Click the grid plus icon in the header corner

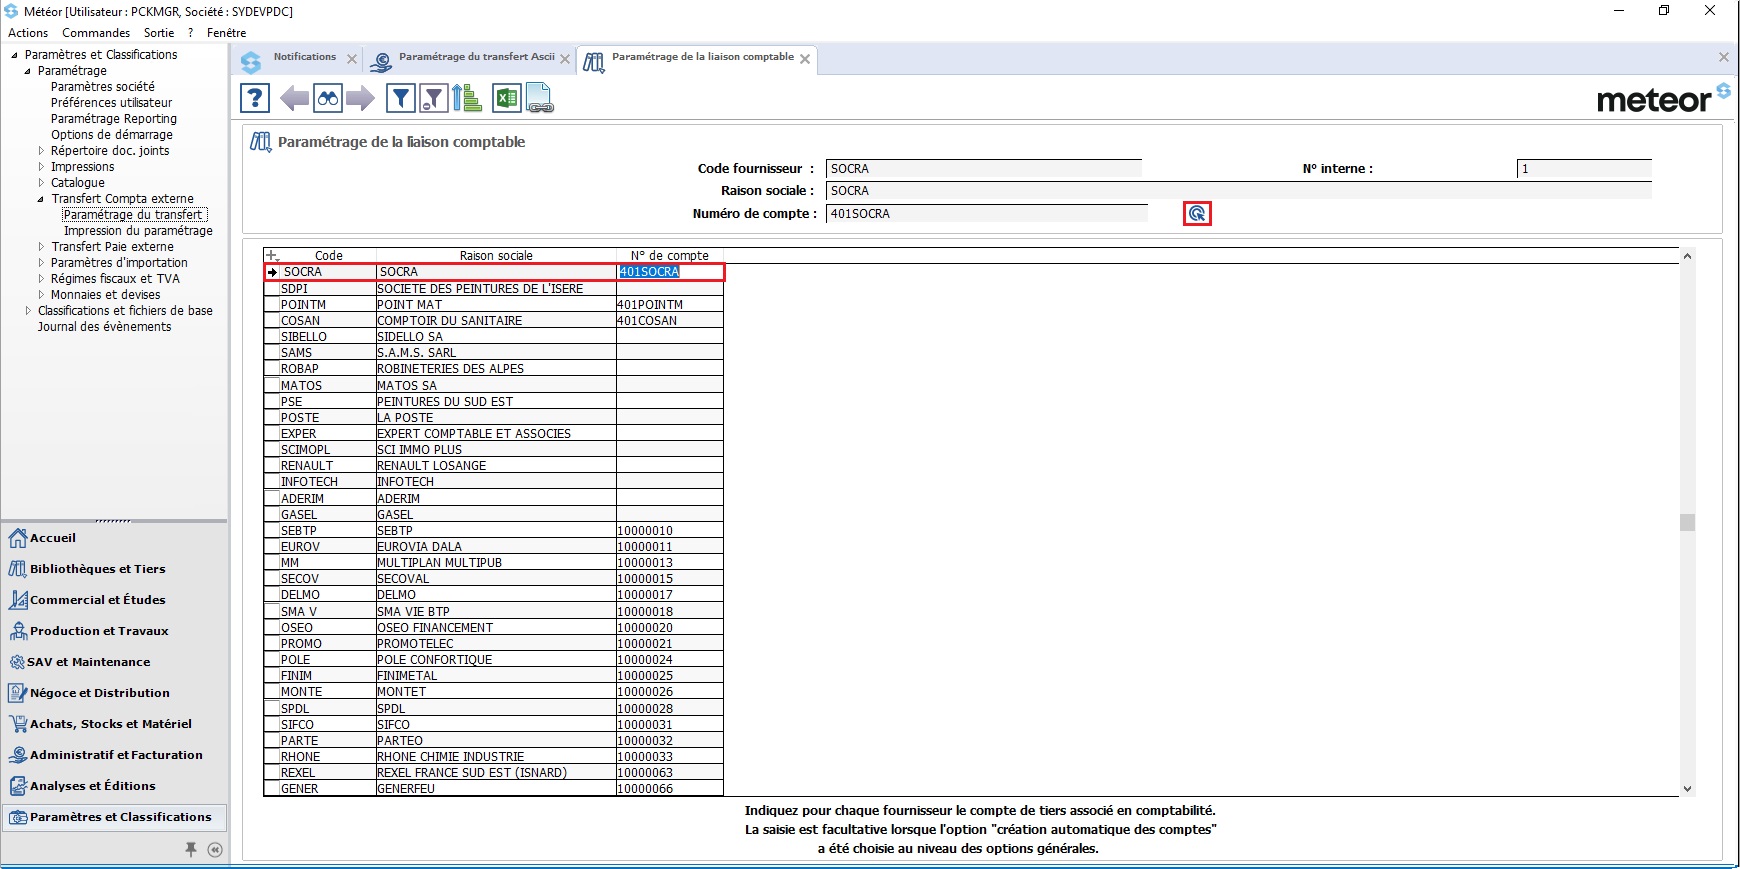tap(271, 256)
